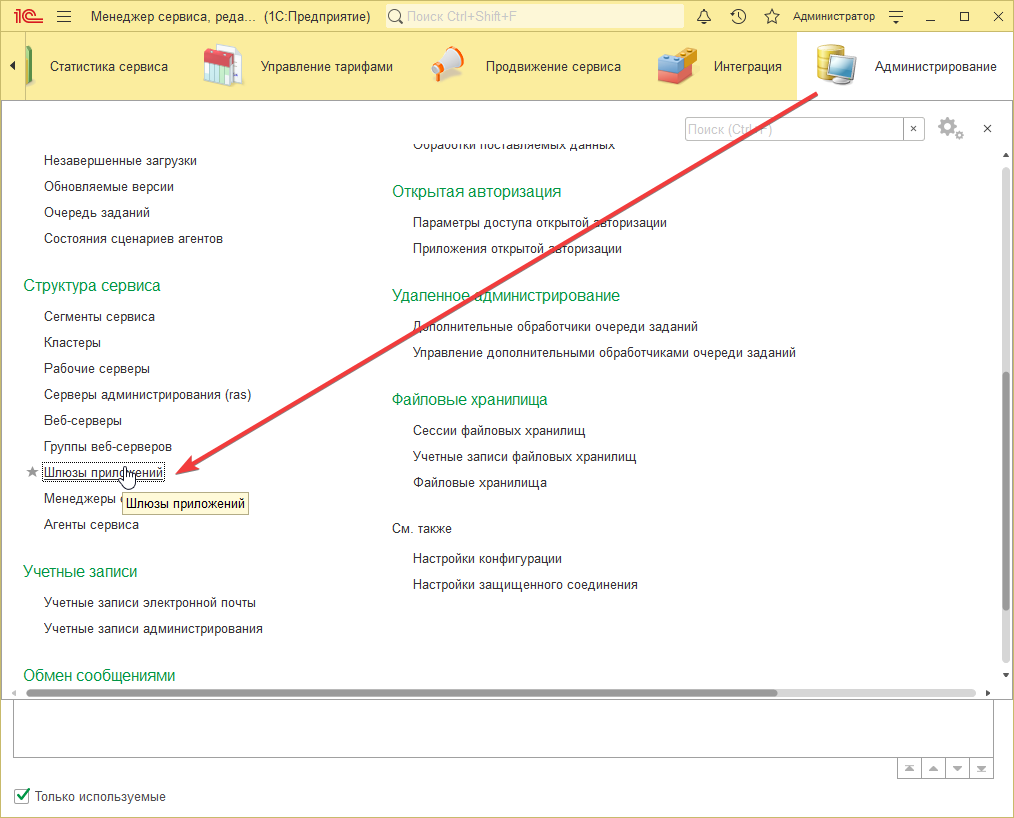Open Шлюзы приложений link

(x=103, y=472)
